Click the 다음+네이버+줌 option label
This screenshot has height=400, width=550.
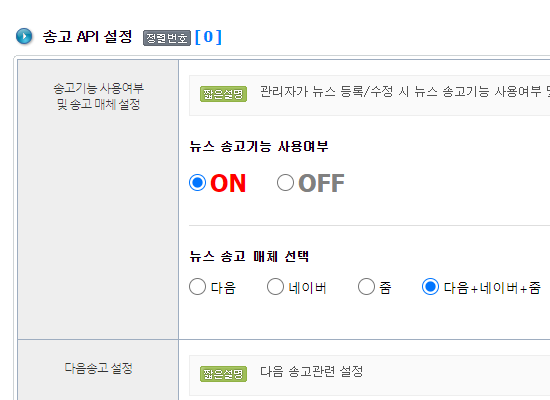(492, 288)
